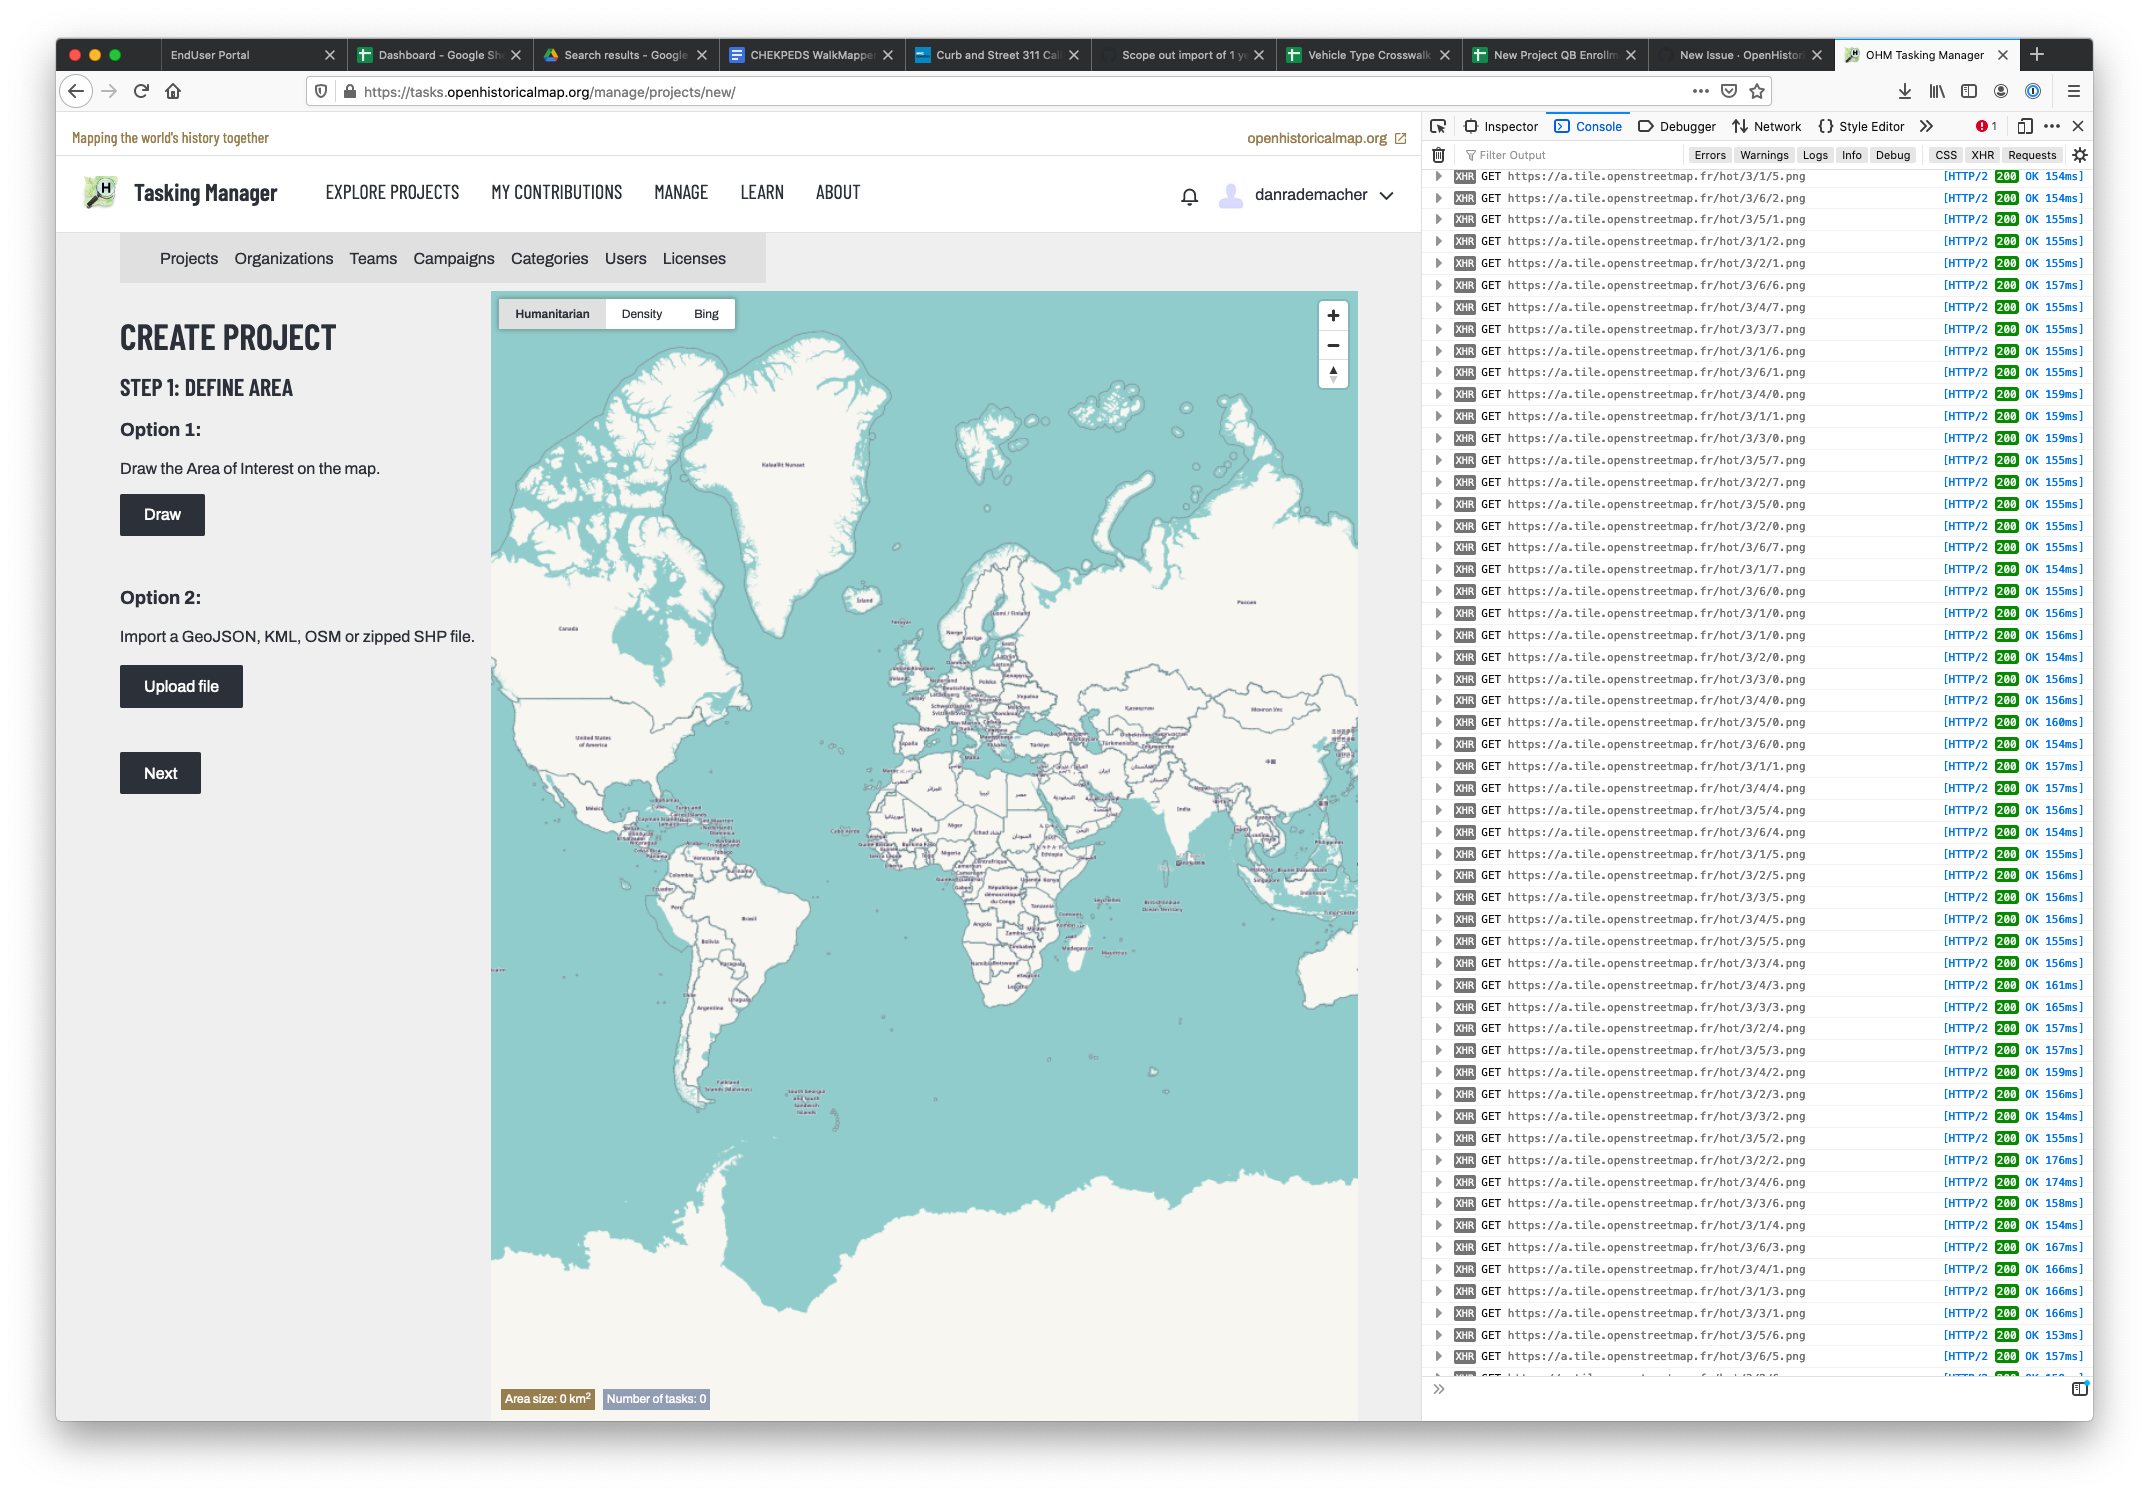The width and height of the screenshot is (2149, 1495).
Task: Toggle the Errors filter in the console
Action: pos(1710,155)
